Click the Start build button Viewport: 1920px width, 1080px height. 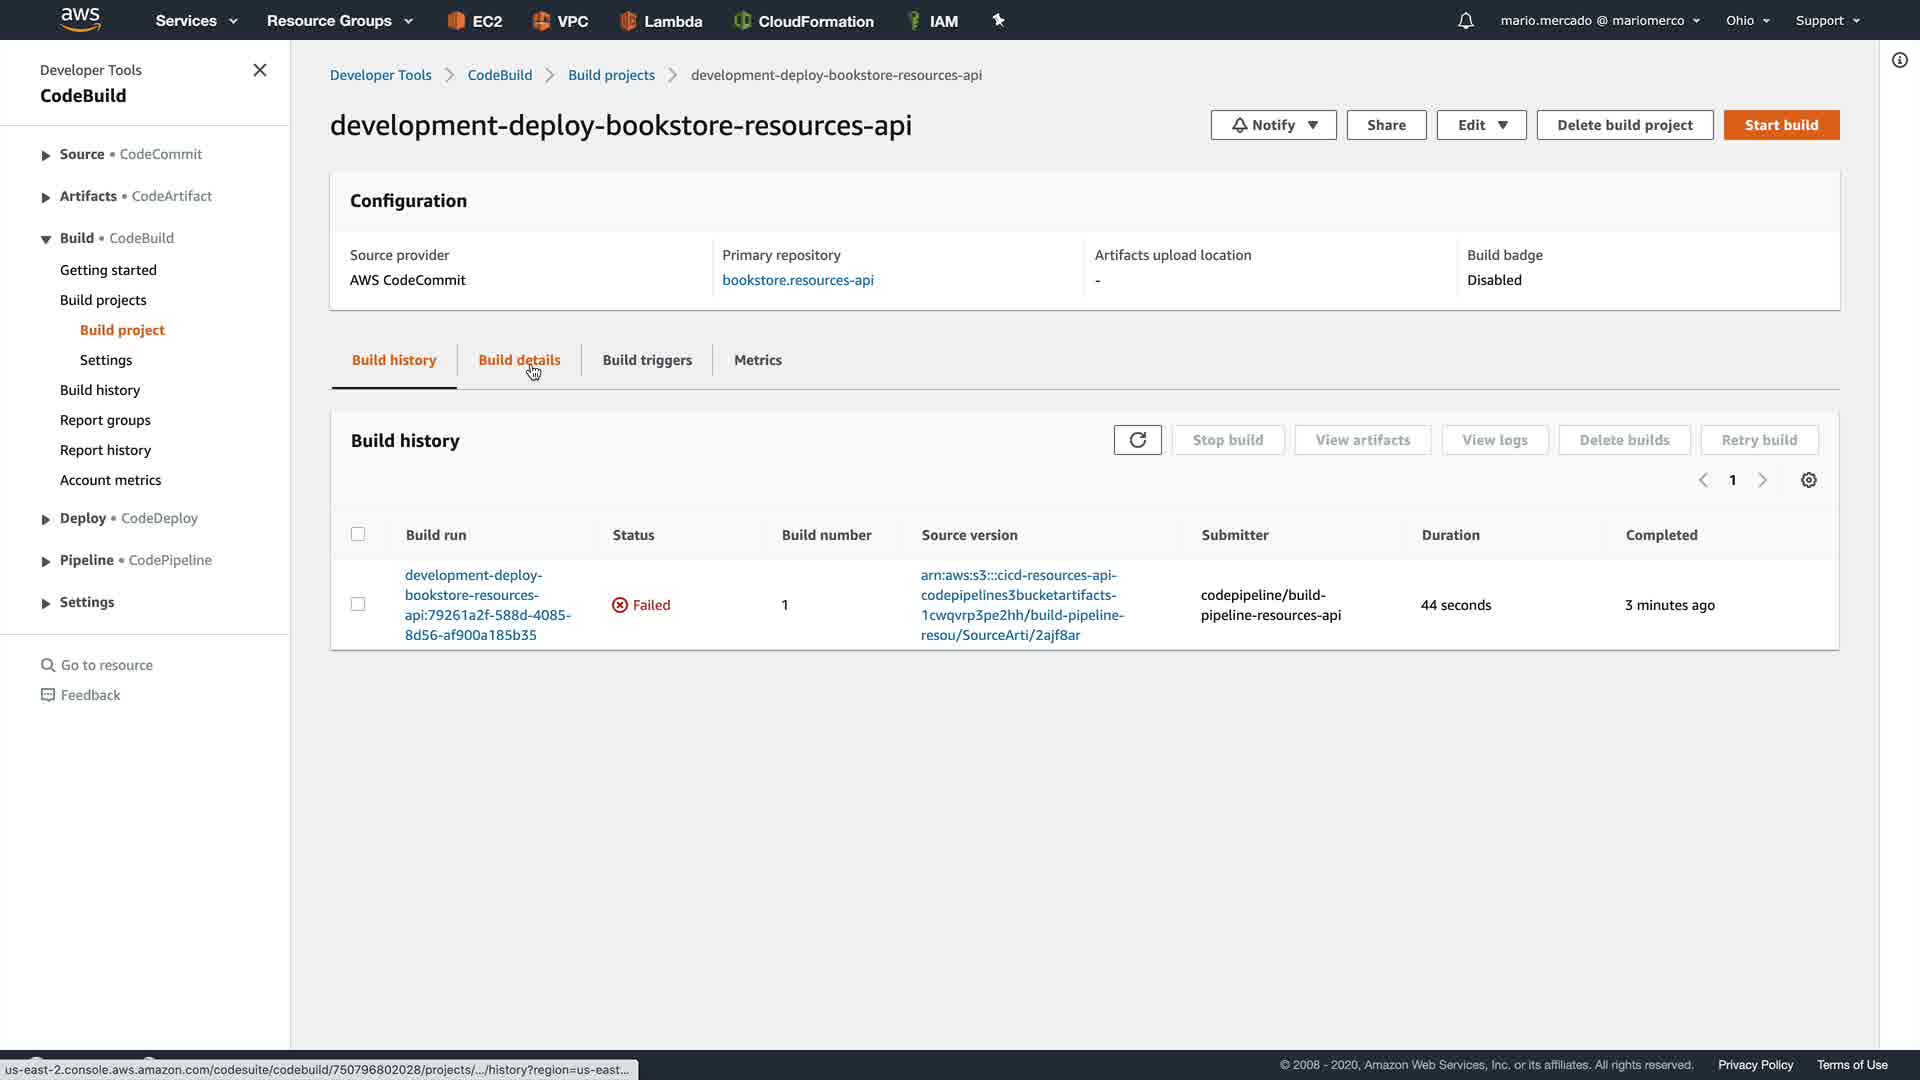(1781, 125)
